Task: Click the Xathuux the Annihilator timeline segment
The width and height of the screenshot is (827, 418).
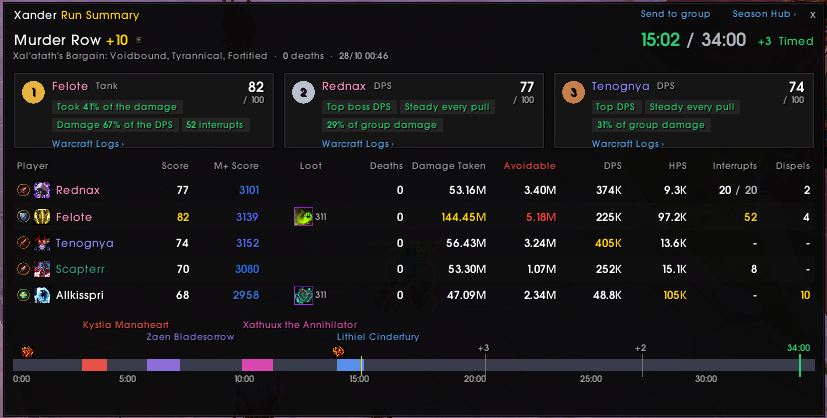Action: point(257,365)
